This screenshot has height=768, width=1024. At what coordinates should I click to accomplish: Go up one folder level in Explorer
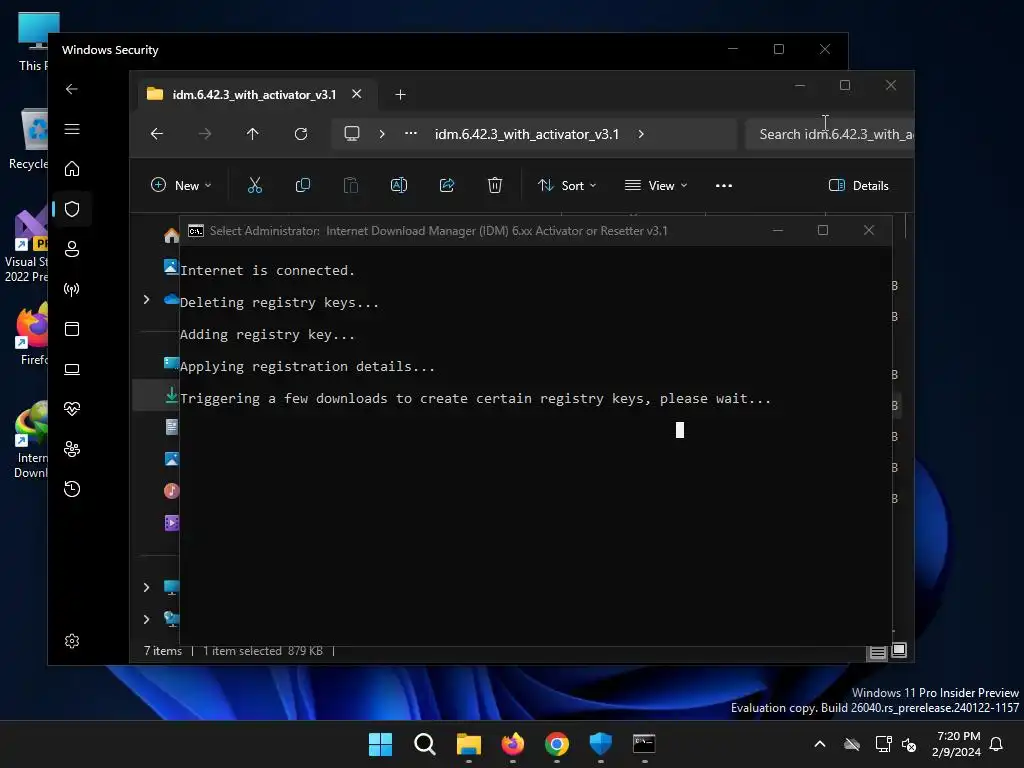click(x=253, y=134)
